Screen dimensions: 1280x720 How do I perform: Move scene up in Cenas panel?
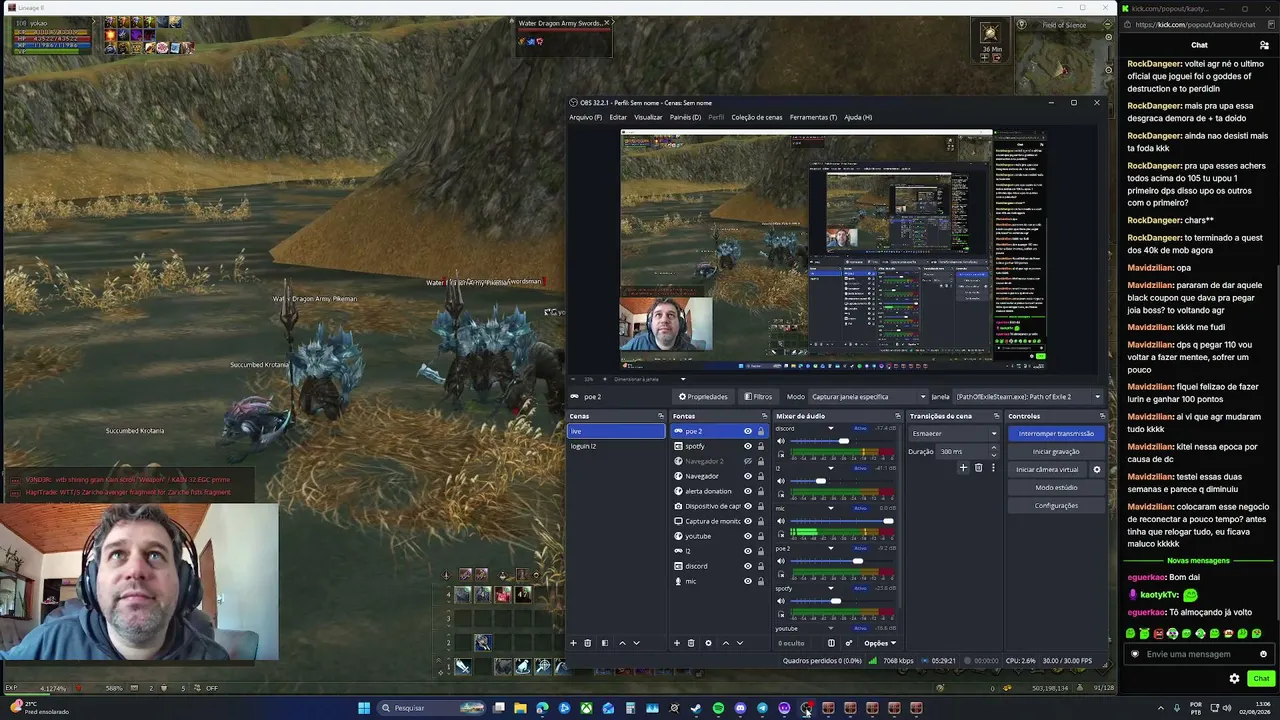coord(622,643)
